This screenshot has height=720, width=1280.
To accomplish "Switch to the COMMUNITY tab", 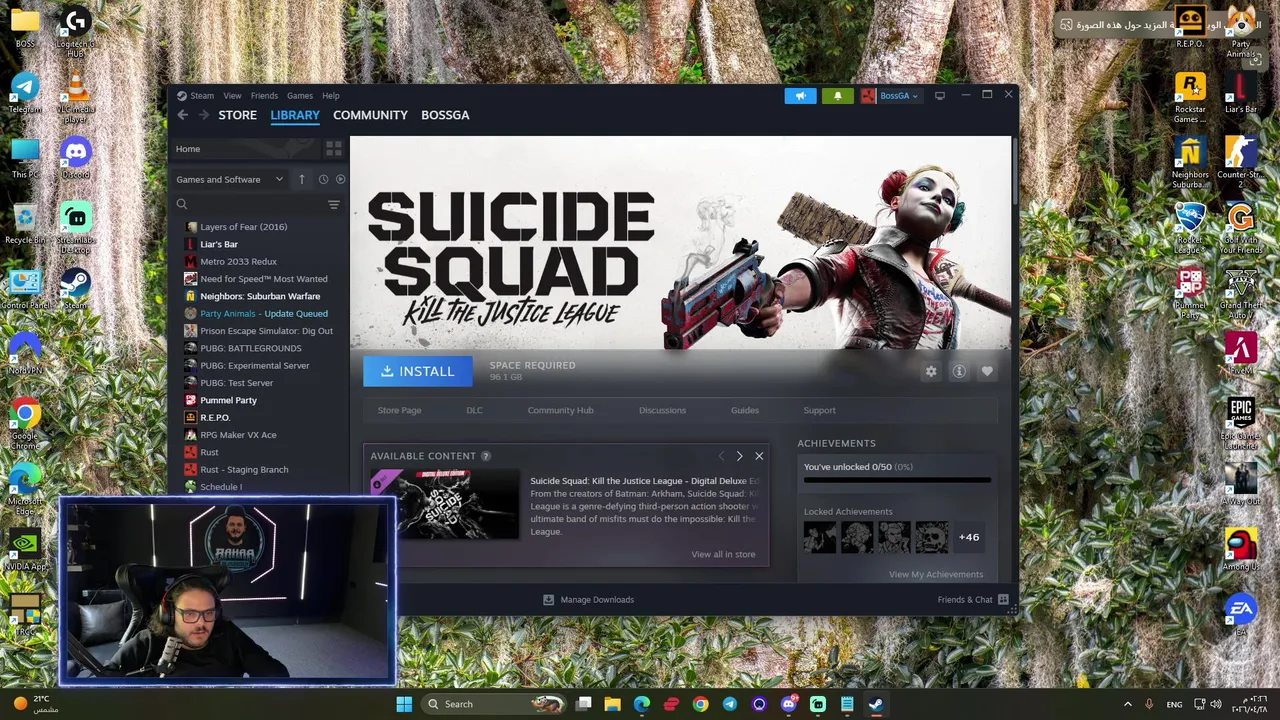I will coord(370,115).
